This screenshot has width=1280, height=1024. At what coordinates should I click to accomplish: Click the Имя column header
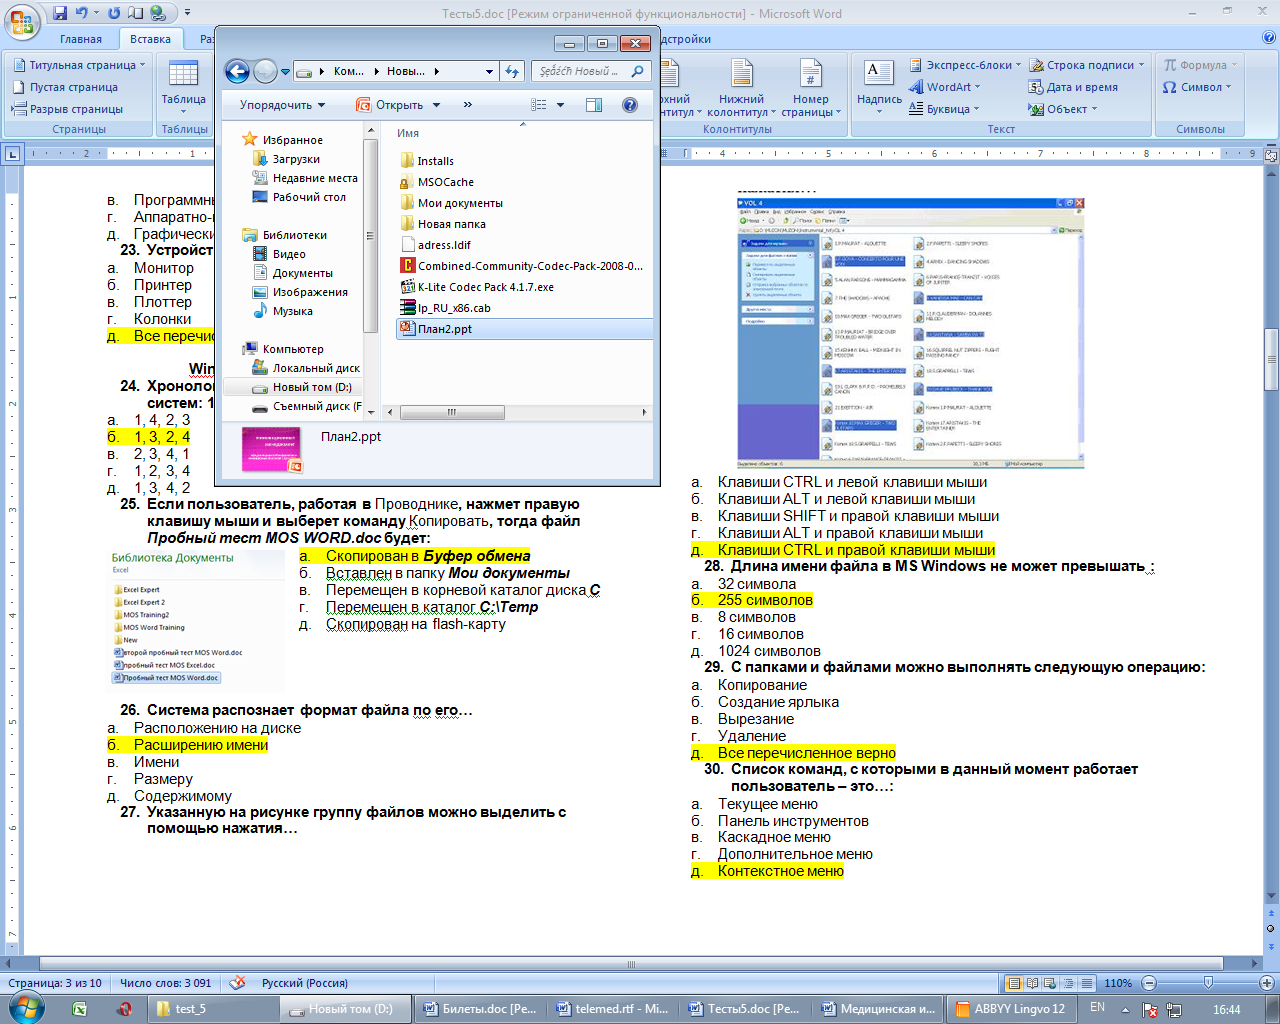(x=408, y=133)
